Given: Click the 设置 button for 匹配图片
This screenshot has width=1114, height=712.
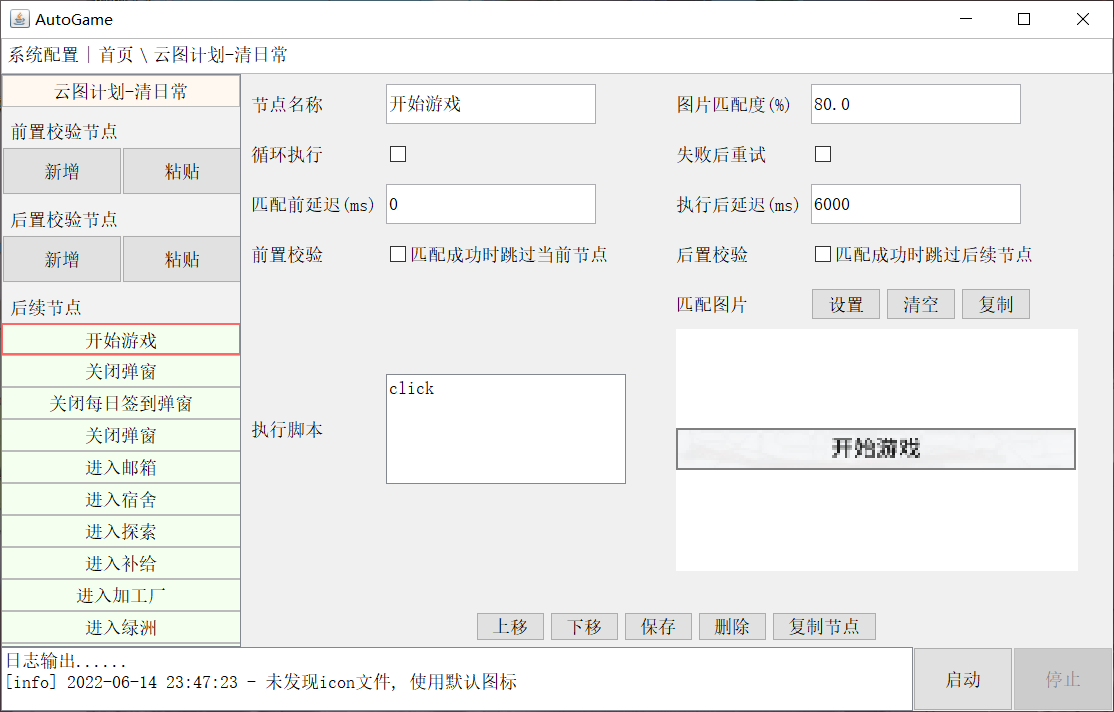Looking at the screenshot, I should [x=846, y=305].
